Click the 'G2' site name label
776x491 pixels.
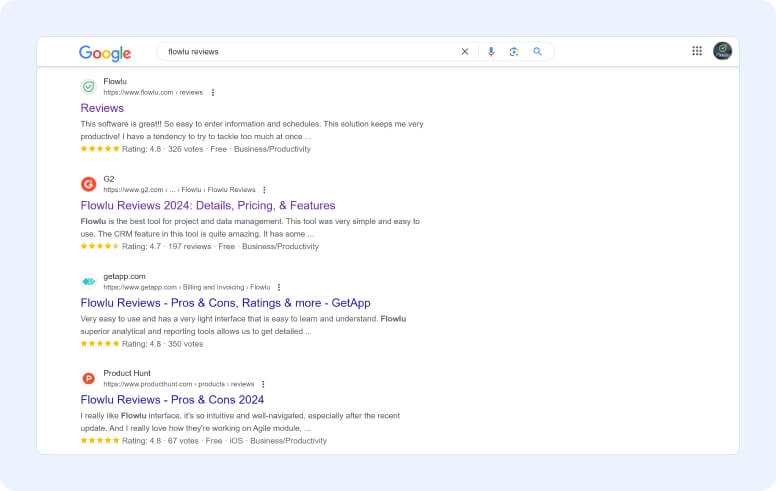tap(109, 179)
